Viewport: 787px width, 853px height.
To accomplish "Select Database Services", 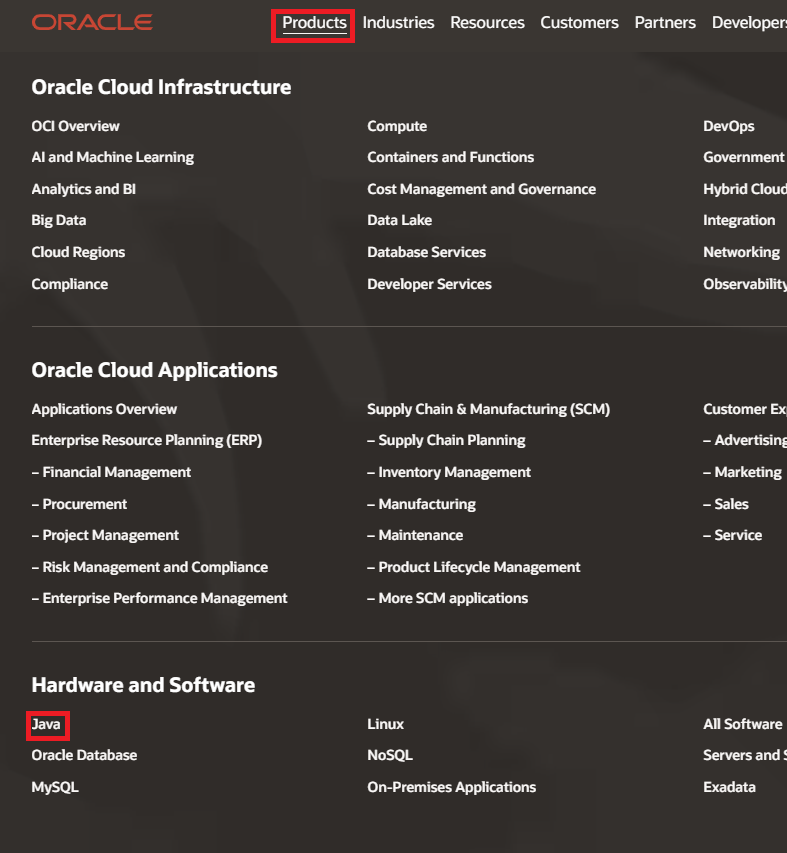I will click(x=426, y=252).
